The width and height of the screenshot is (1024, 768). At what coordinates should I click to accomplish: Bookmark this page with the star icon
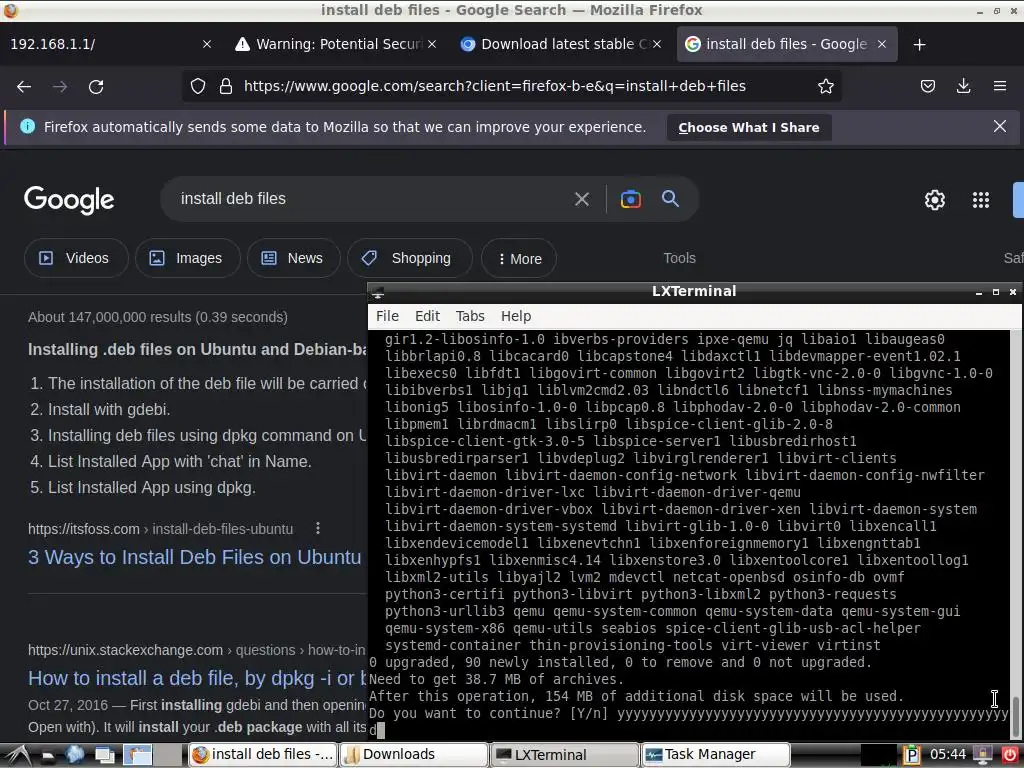click(x=825, y=86)
